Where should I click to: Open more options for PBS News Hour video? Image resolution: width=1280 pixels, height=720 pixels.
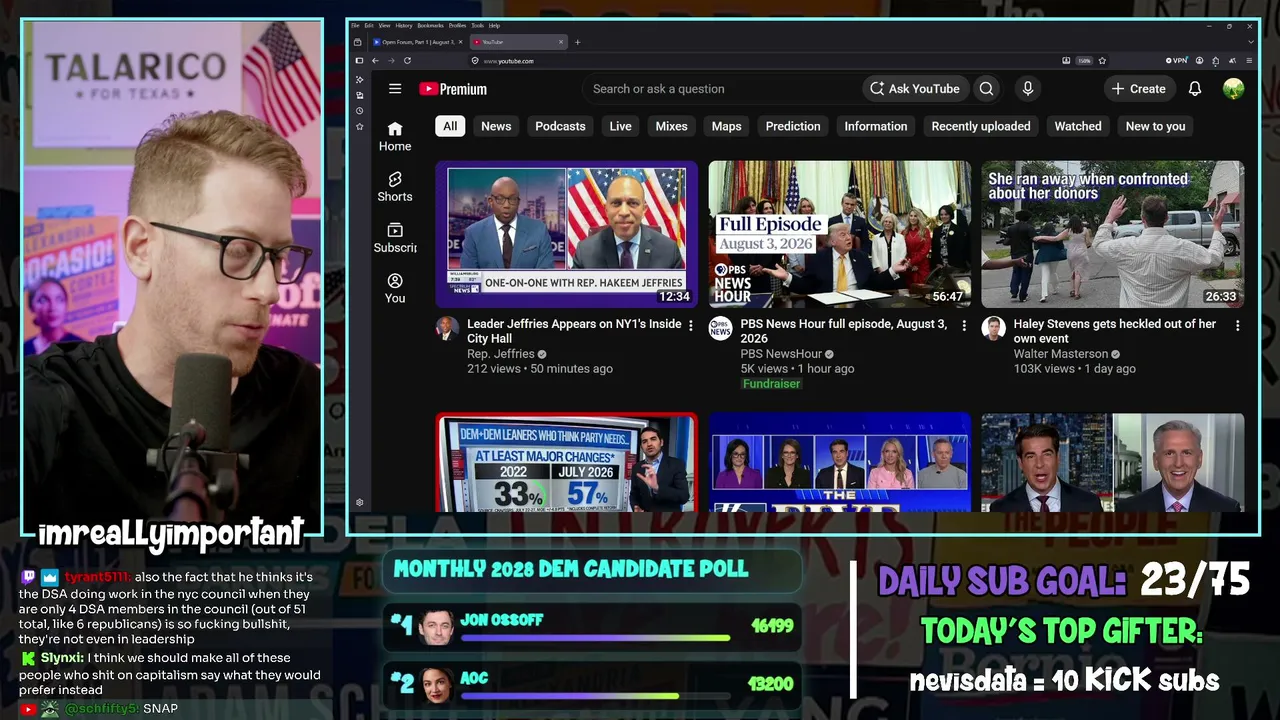[964, 326]
